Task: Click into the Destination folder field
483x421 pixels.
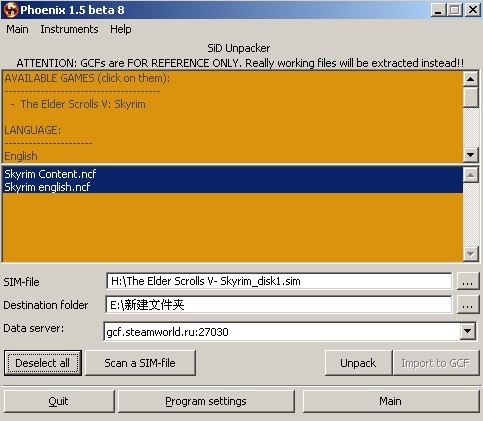Action: click(279, 305)
